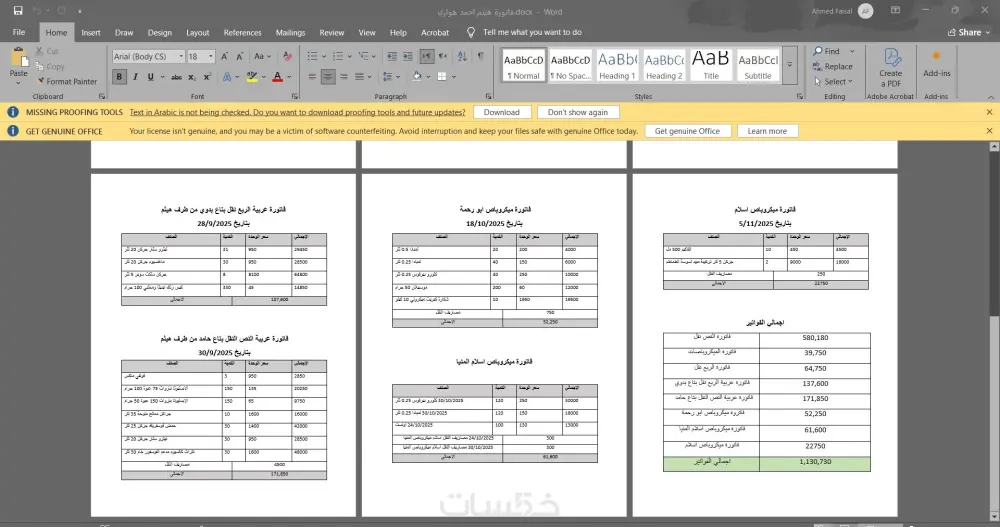Viewport: 1000px width, 527px height.
Task: Toggle Underline formatting
Action: pos(151,77)
